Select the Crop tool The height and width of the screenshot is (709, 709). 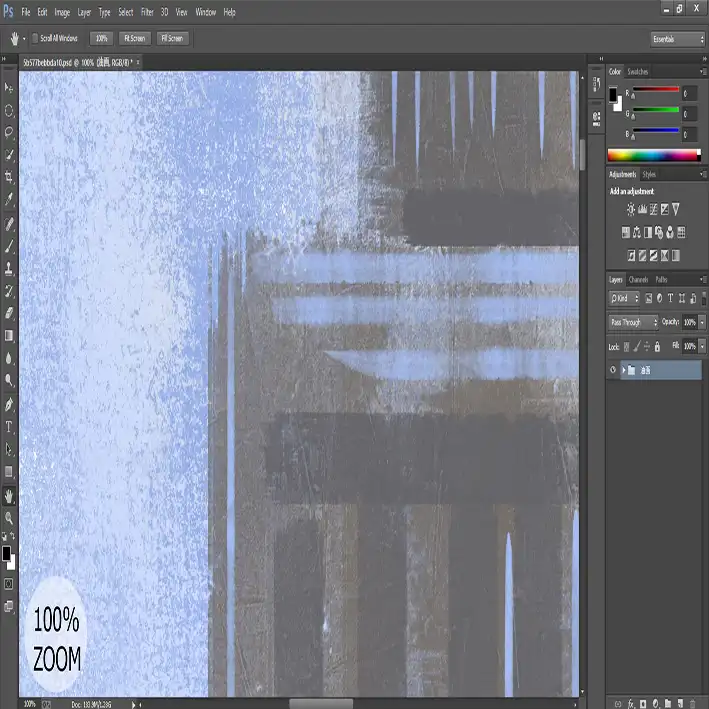[x=9, y=177]
